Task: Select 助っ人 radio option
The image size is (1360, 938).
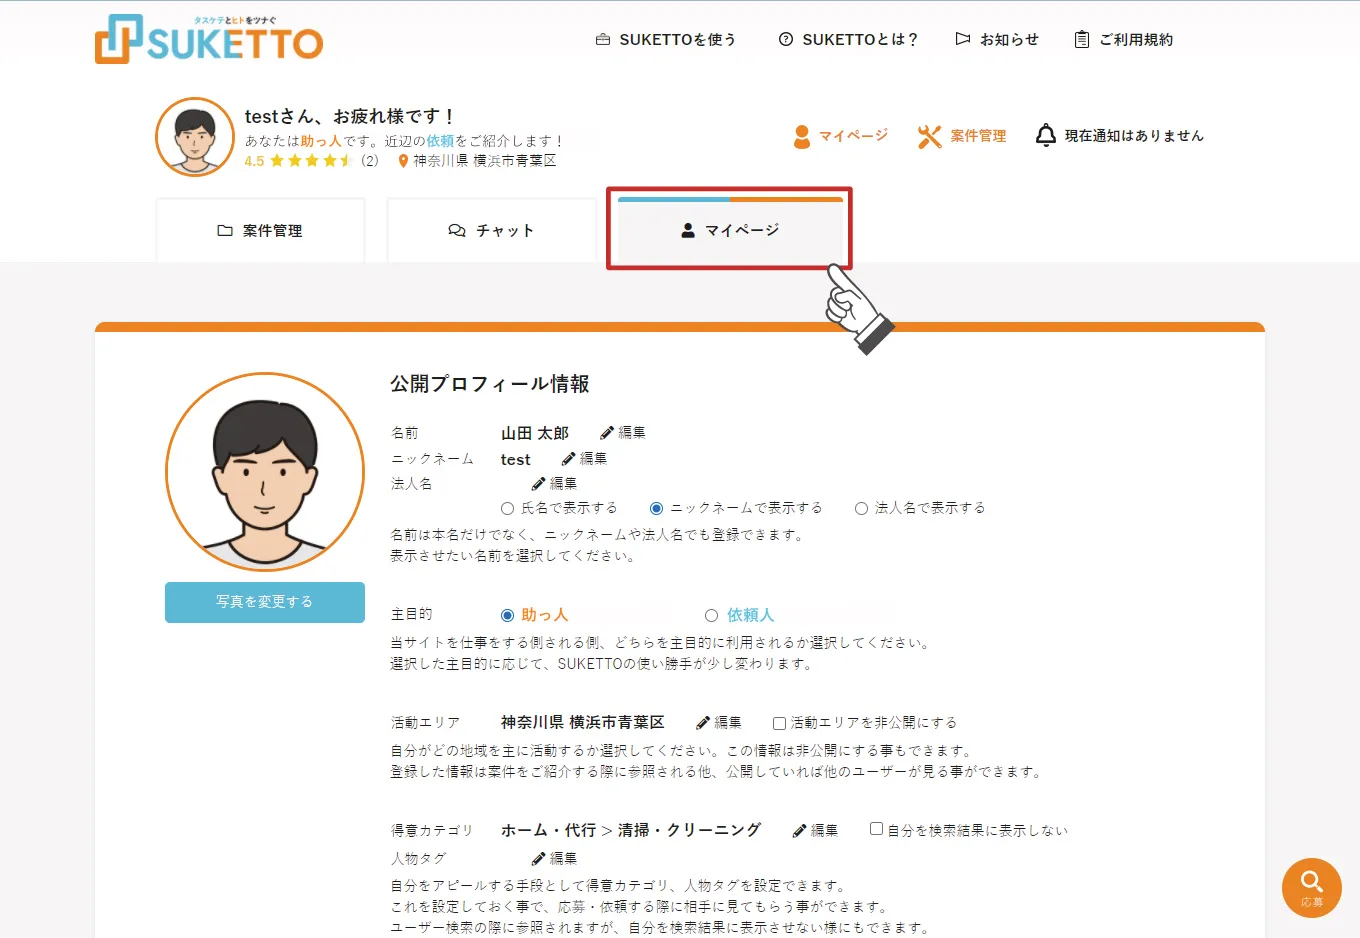Action: (x=507, y=615)
